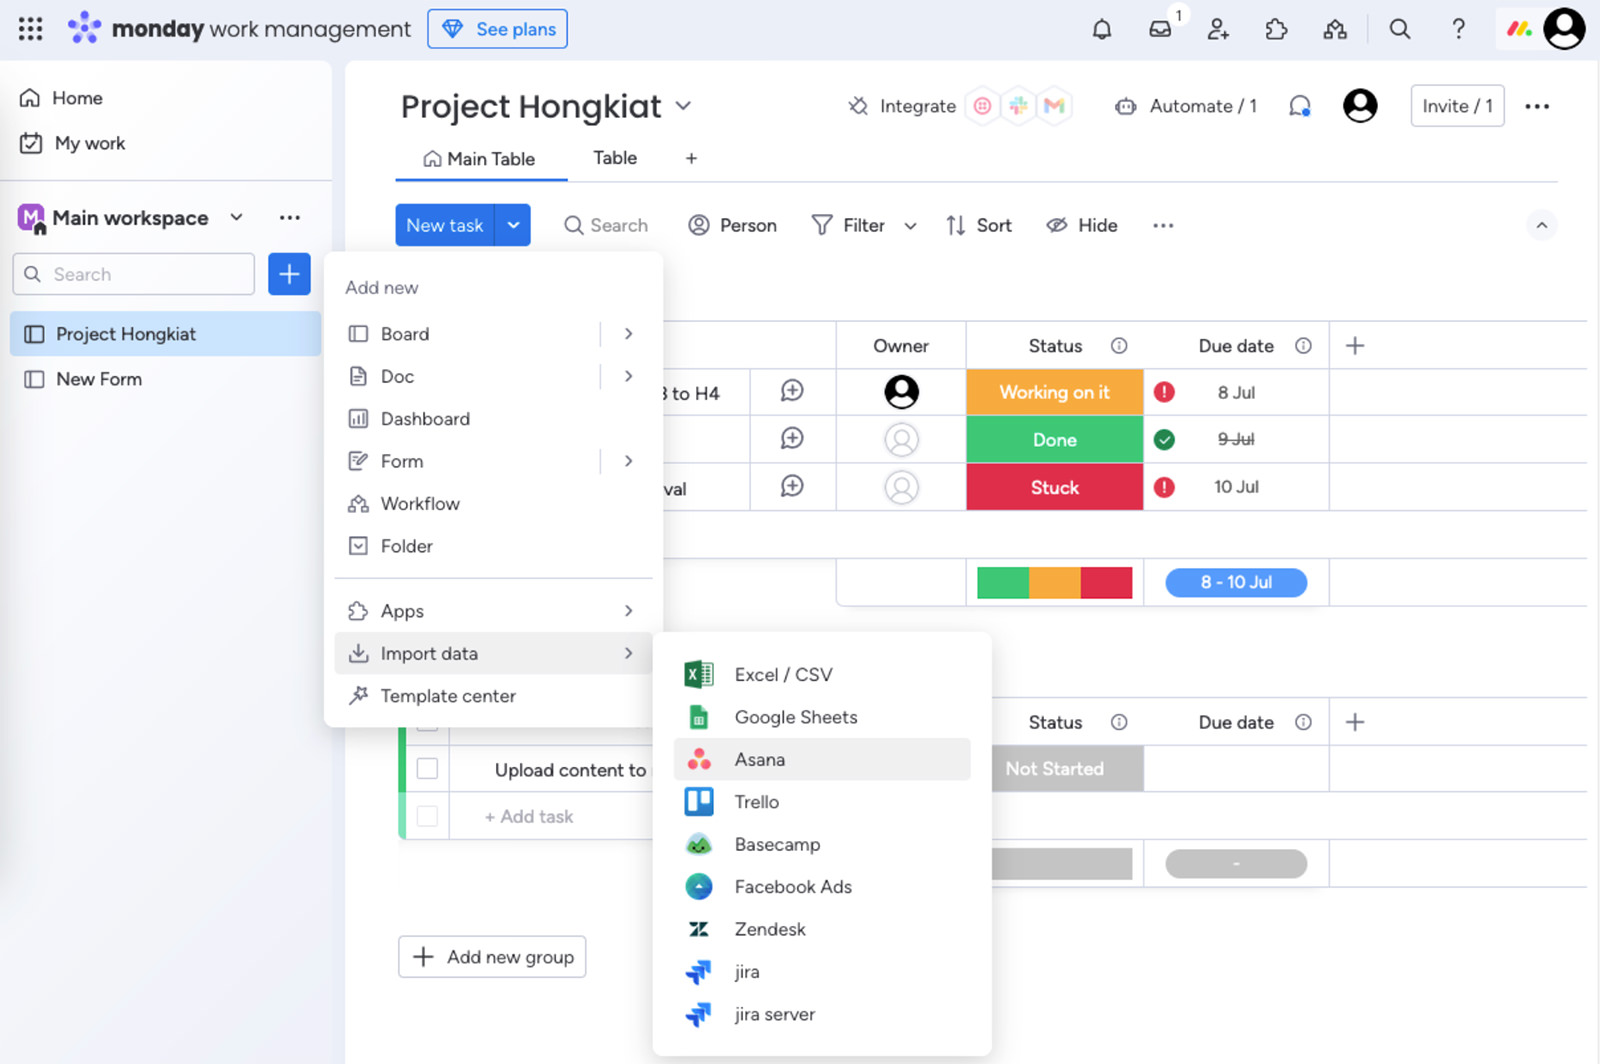Expand the Form submenu arrow
Screen dimensions: 1600x1064
tap(628, 461)
